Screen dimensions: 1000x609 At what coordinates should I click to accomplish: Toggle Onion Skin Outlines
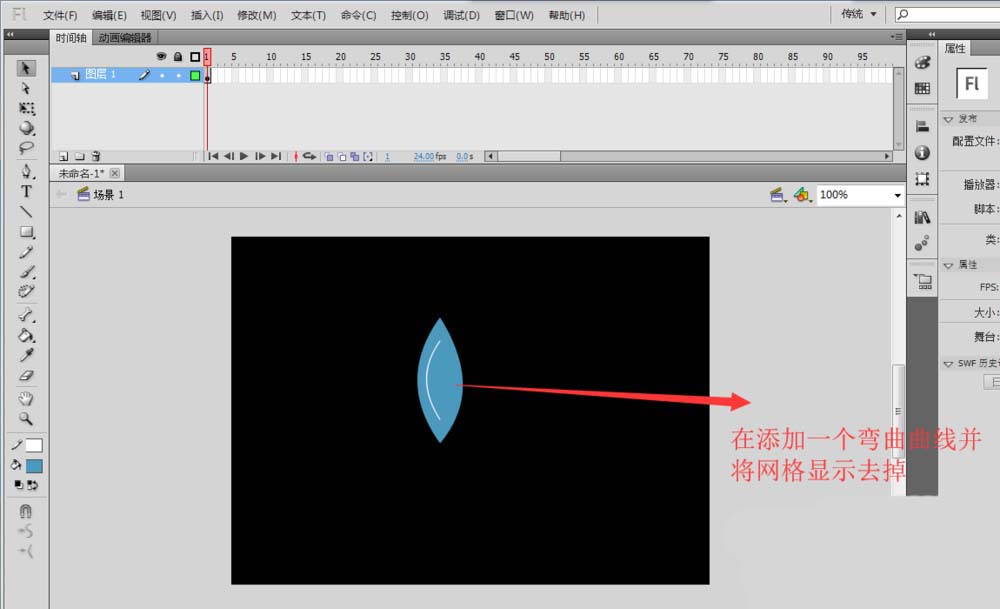tap(342, 156)
